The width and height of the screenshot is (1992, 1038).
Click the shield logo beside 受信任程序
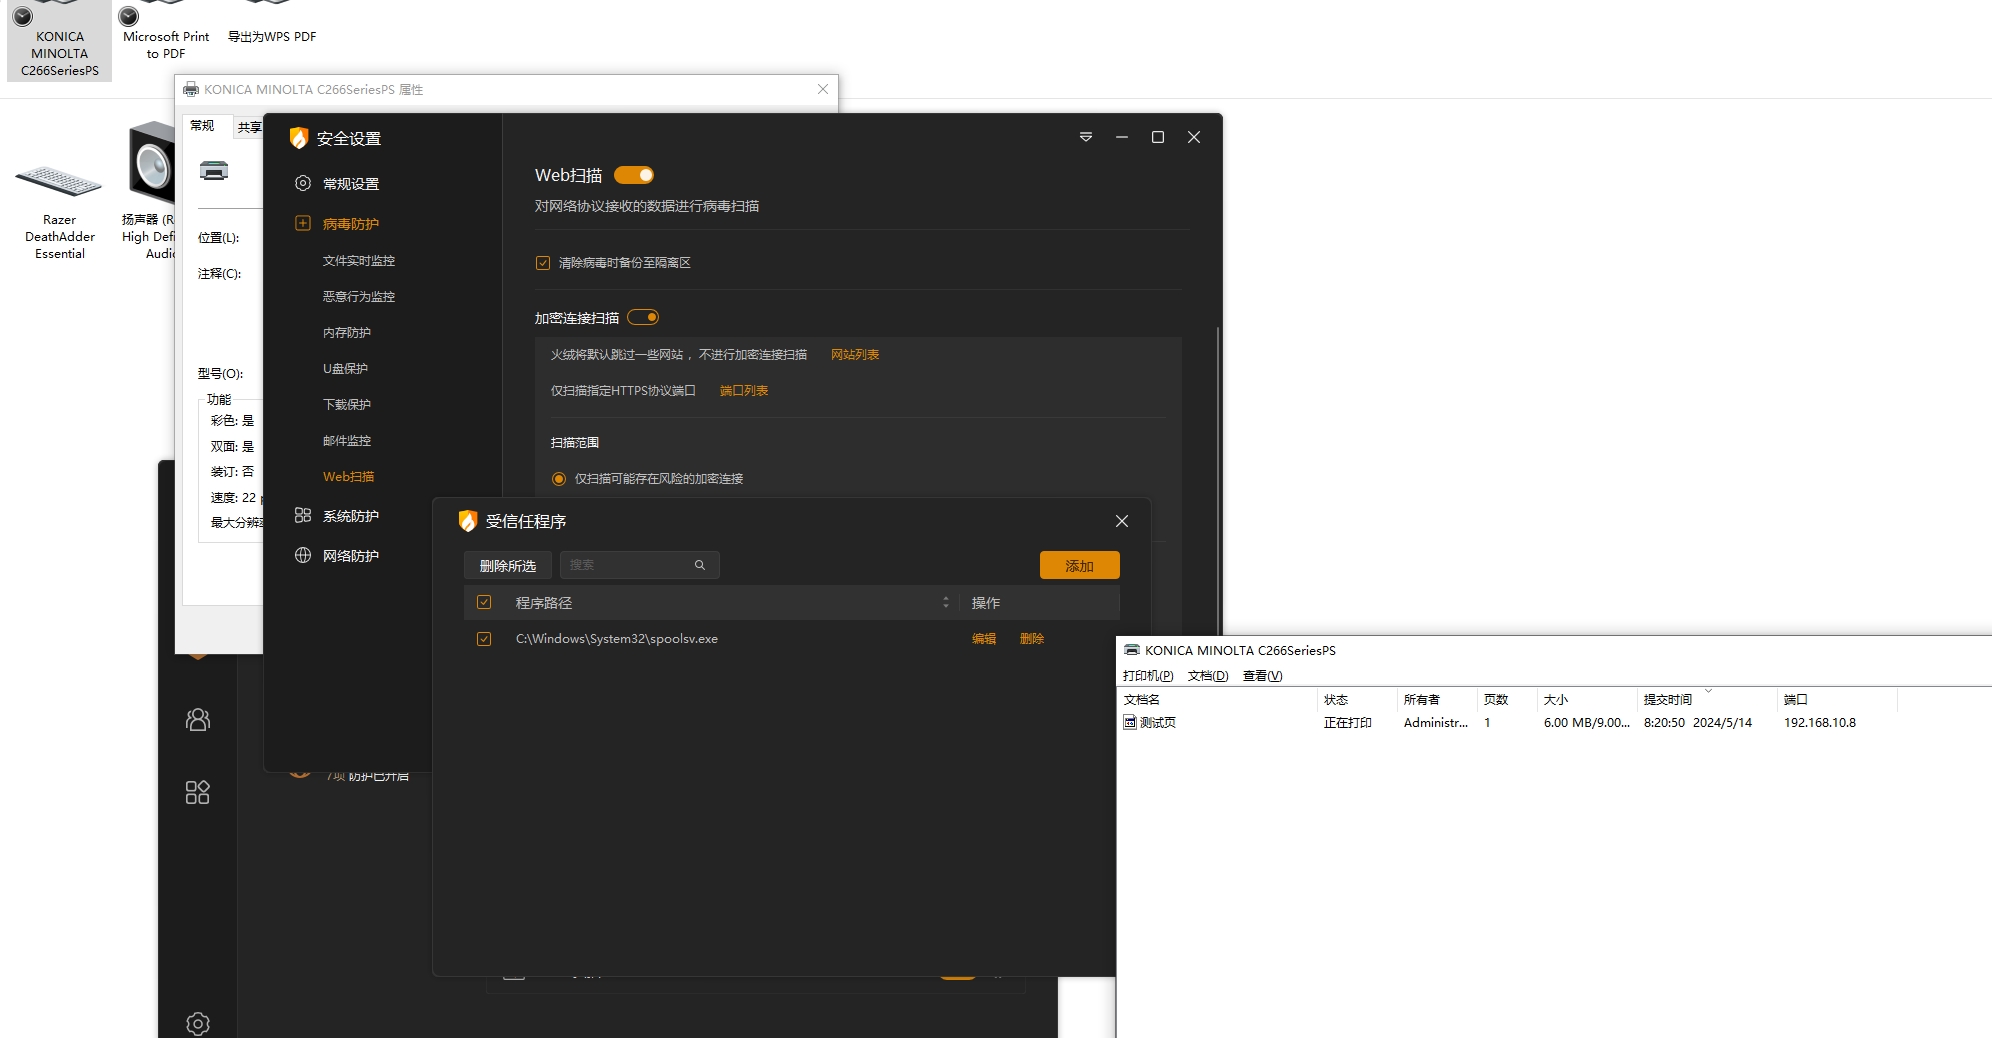point(467,521)
